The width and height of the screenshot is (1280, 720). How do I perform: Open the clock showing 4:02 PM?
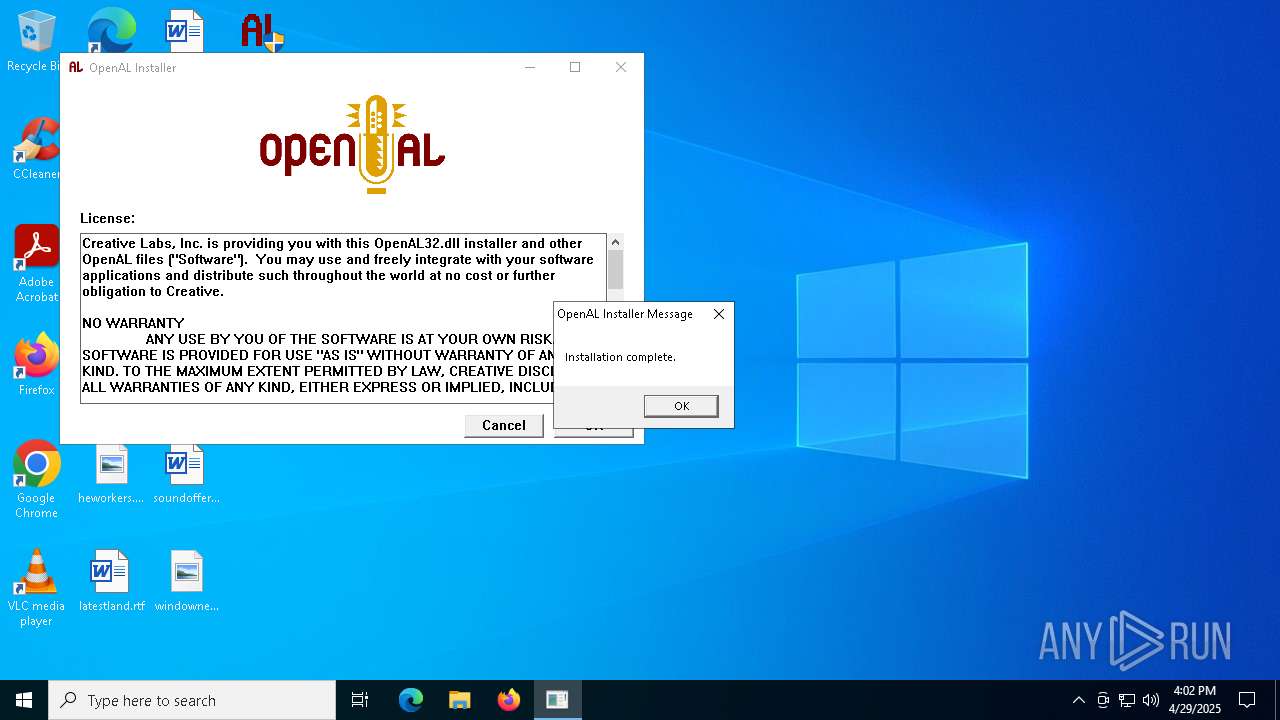pyautogui.click(x=1195, y=700)
